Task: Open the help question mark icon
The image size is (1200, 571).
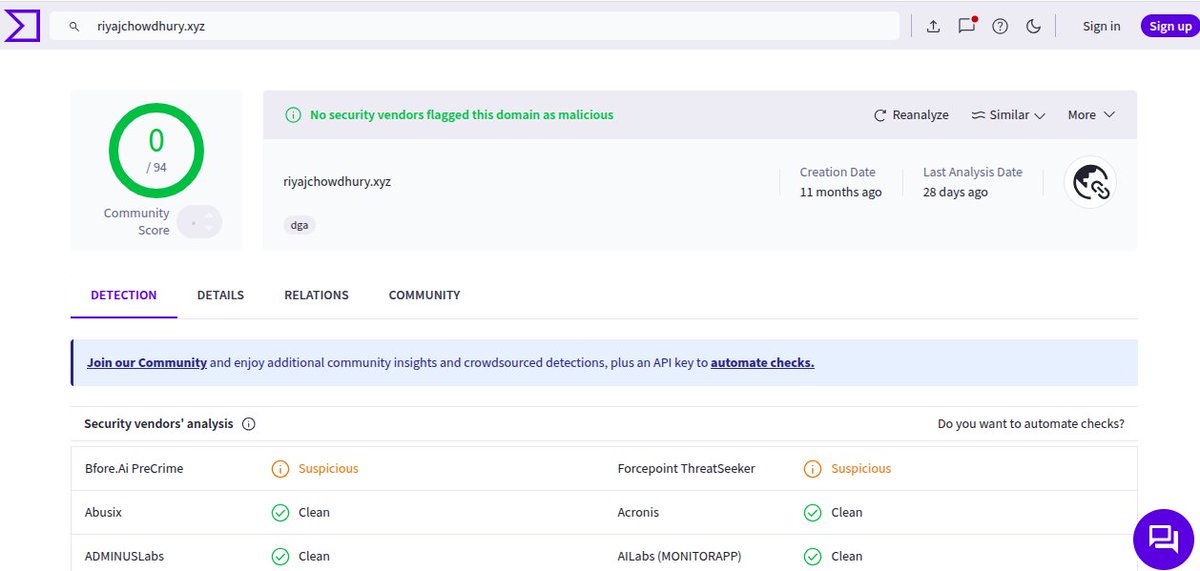Action: tap(1000, 27)
